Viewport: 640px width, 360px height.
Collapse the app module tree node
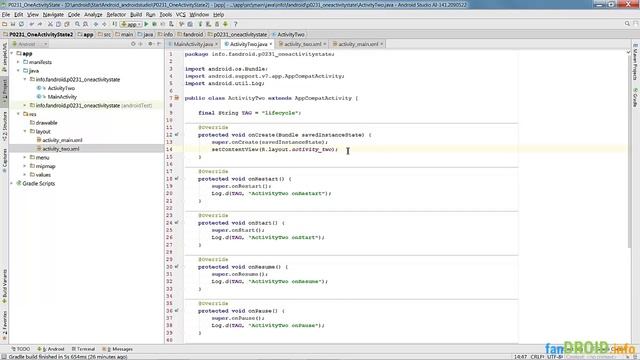(x=12, y=53)
